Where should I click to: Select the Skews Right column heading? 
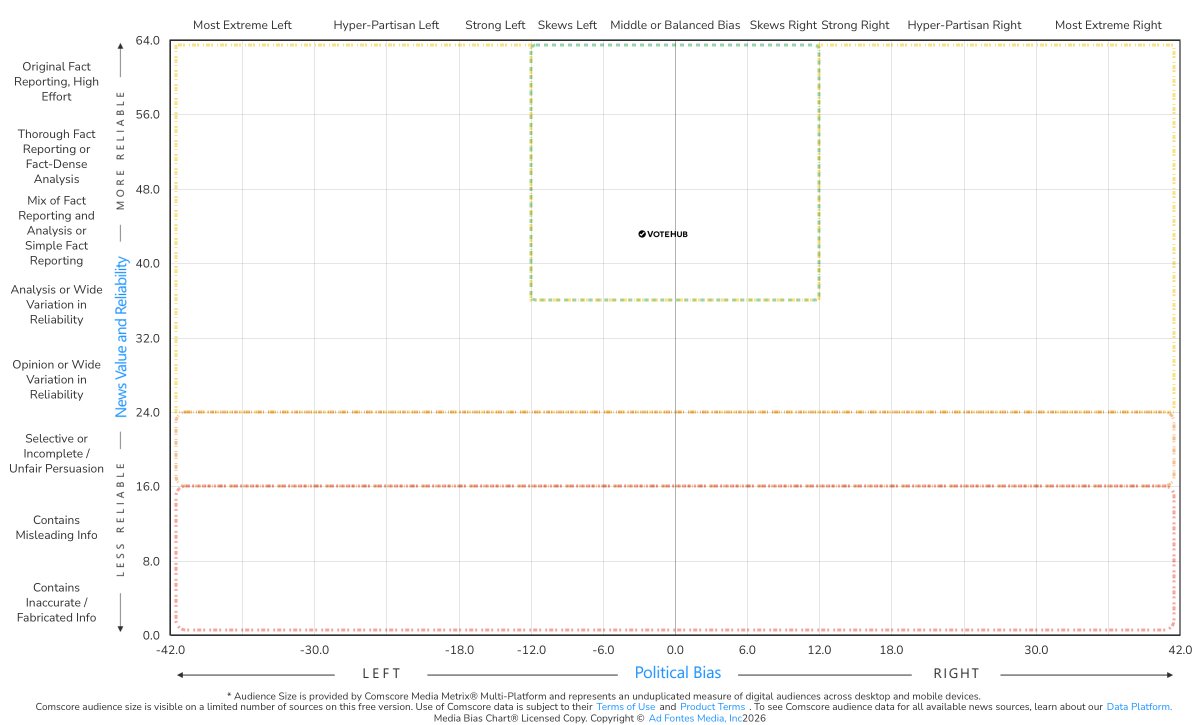(x=783, y=25)
